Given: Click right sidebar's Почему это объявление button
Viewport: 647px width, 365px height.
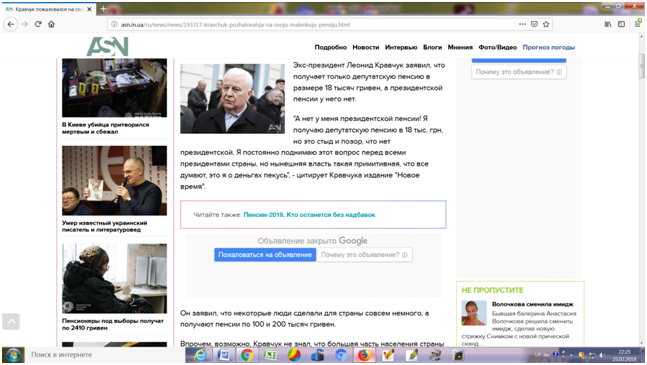Looking at the screenshot, I should (x=519, y=72).
